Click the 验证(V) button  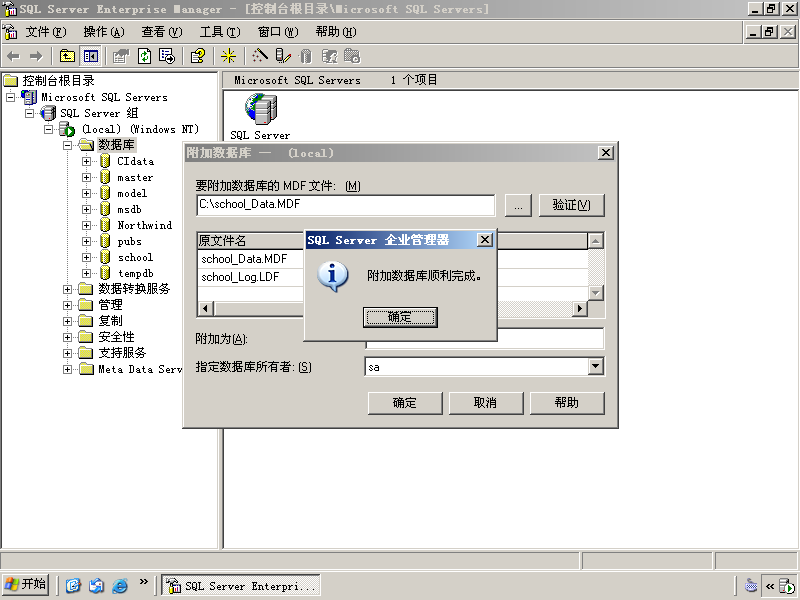(571, 205)
